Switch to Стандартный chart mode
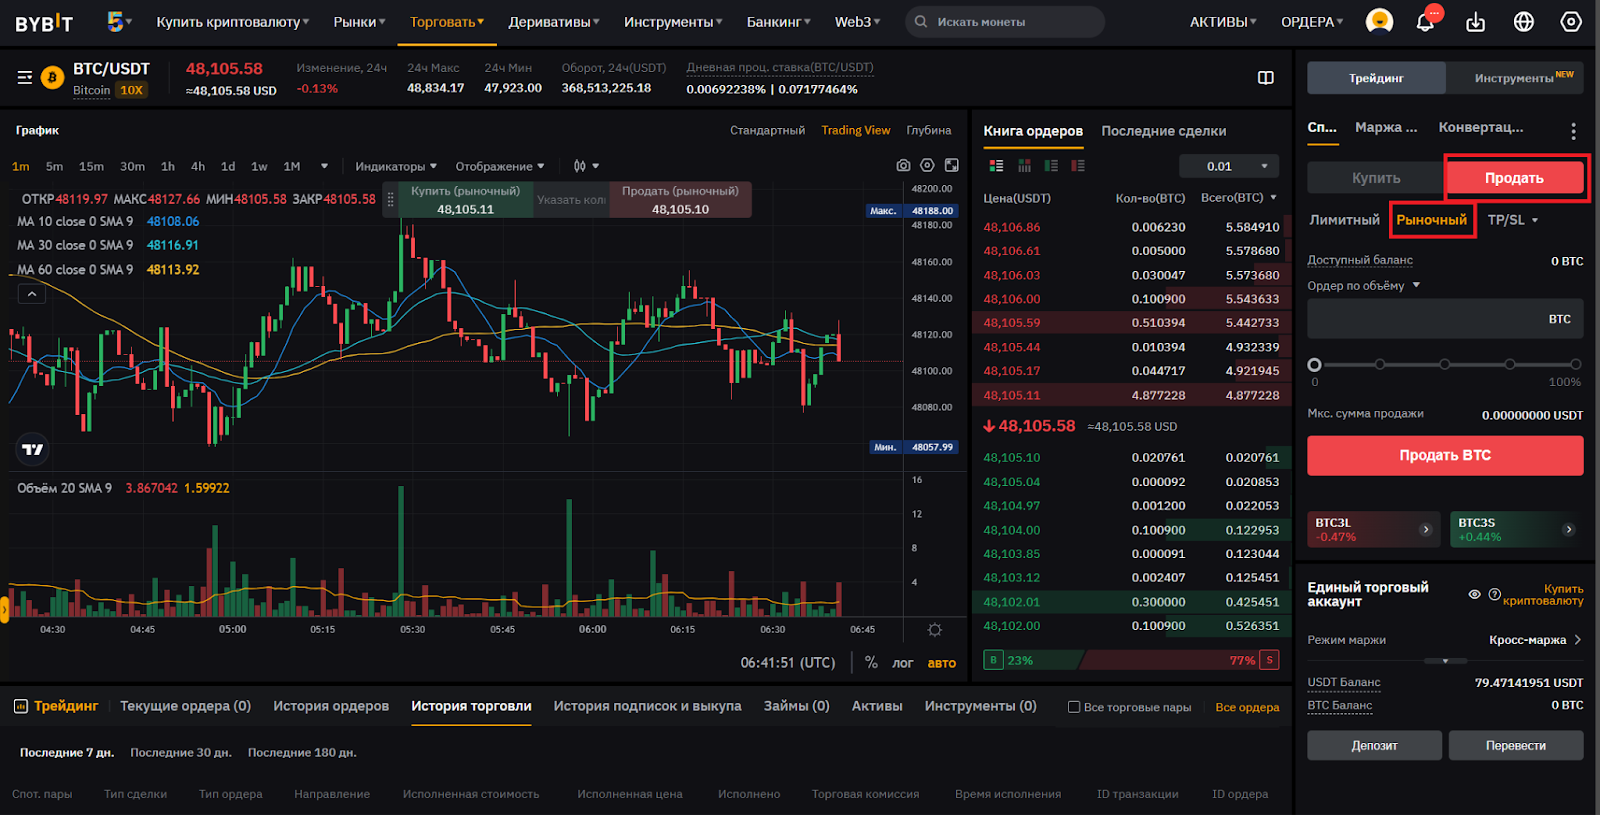Viewport: 1600px width, 815px height. click(767, 131)
